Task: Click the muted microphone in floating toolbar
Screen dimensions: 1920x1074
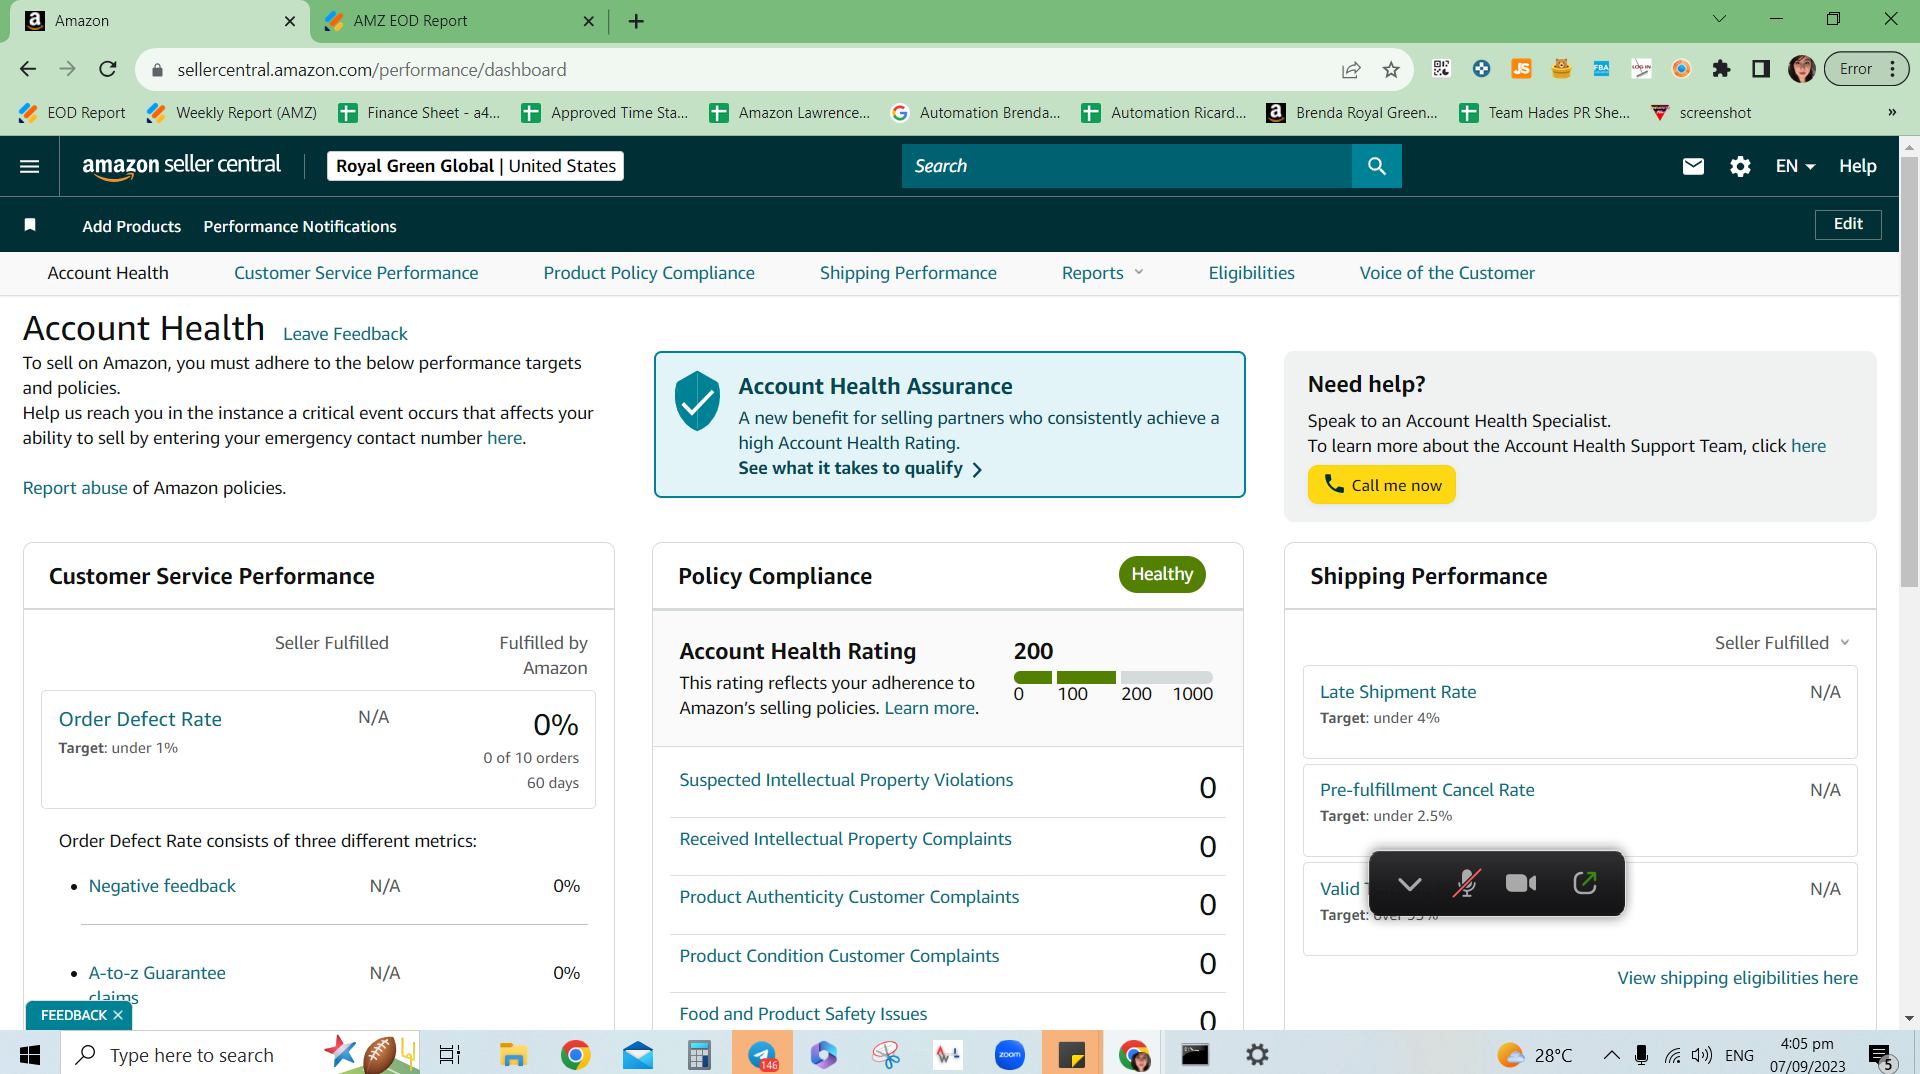Action: pyautogui.click(x=1465, y=883)
